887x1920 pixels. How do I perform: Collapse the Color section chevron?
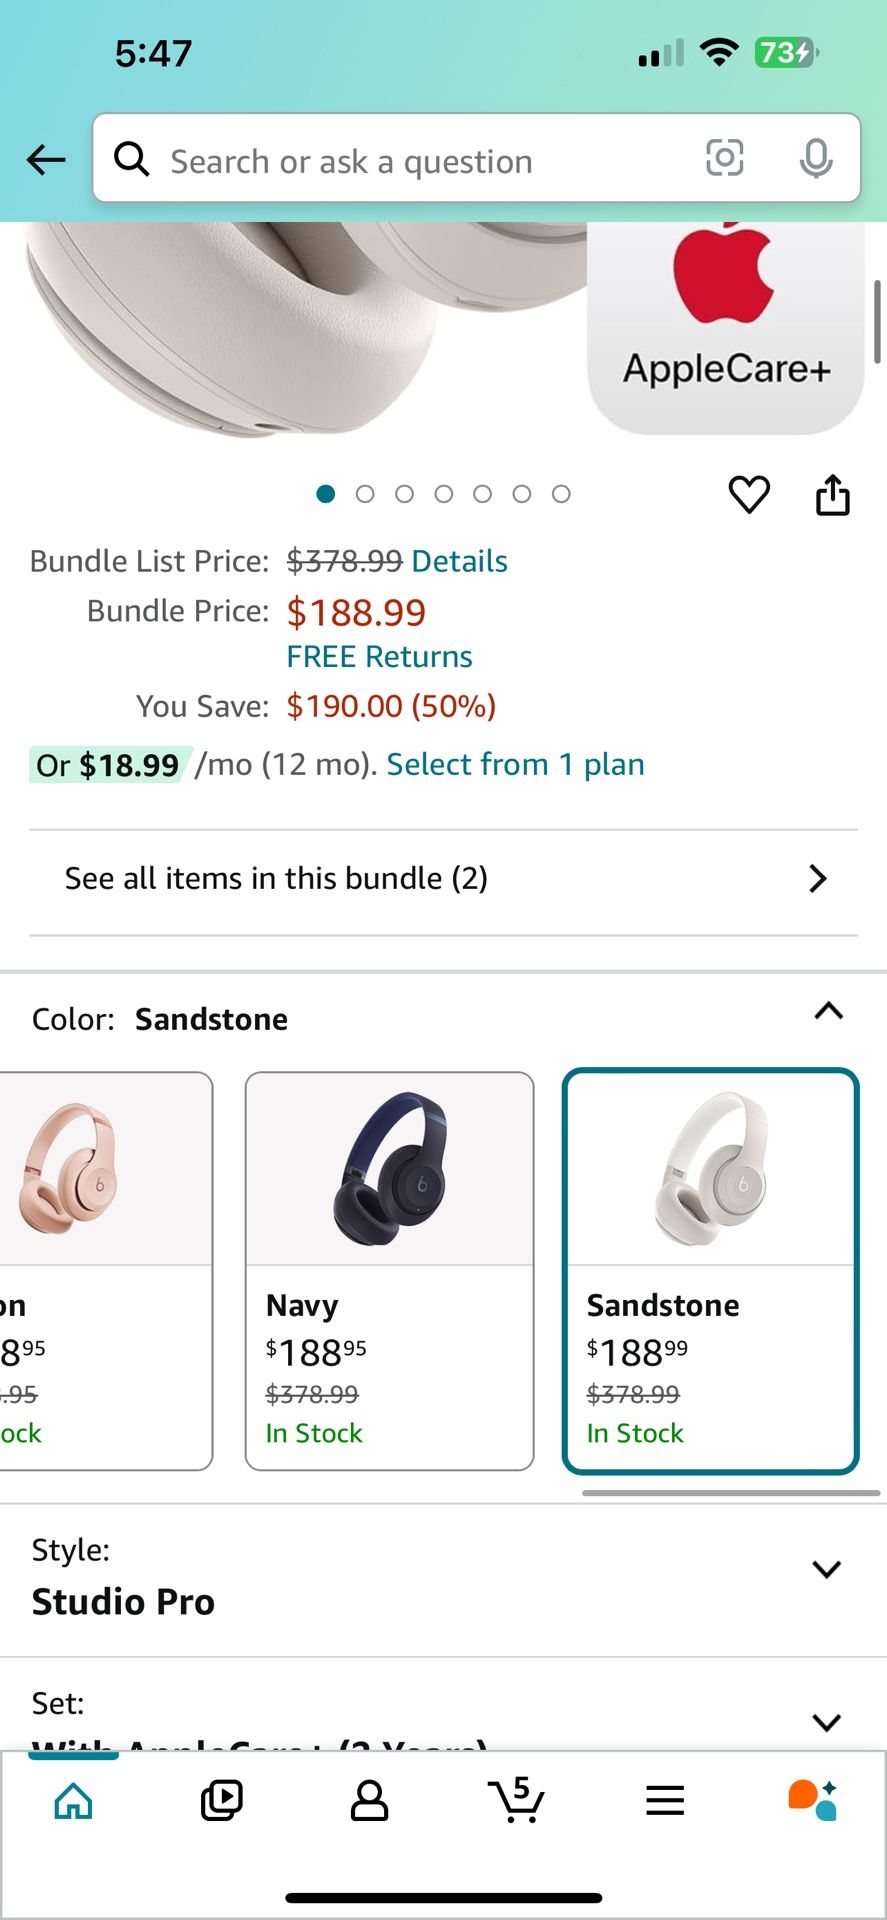[x=828, y=1012]
